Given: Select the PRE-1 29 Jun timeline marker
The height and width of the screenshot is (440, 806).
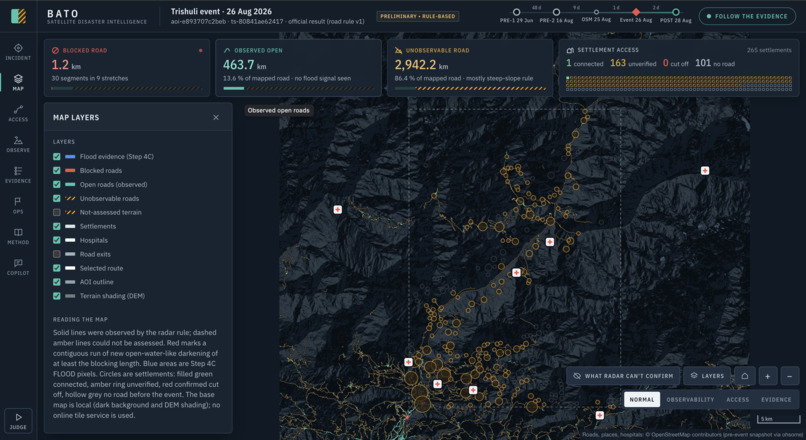Looking at the screenshot, I should (517, 12).
